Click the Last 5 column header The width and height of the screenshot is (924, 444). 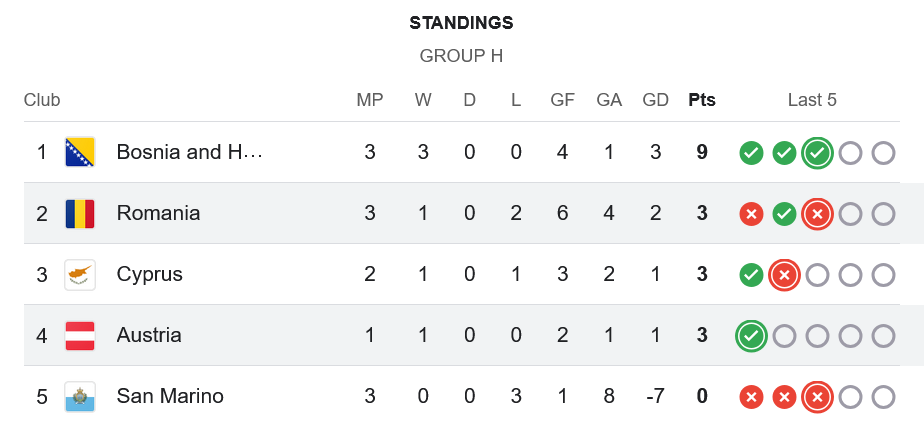tap(812, 100)
